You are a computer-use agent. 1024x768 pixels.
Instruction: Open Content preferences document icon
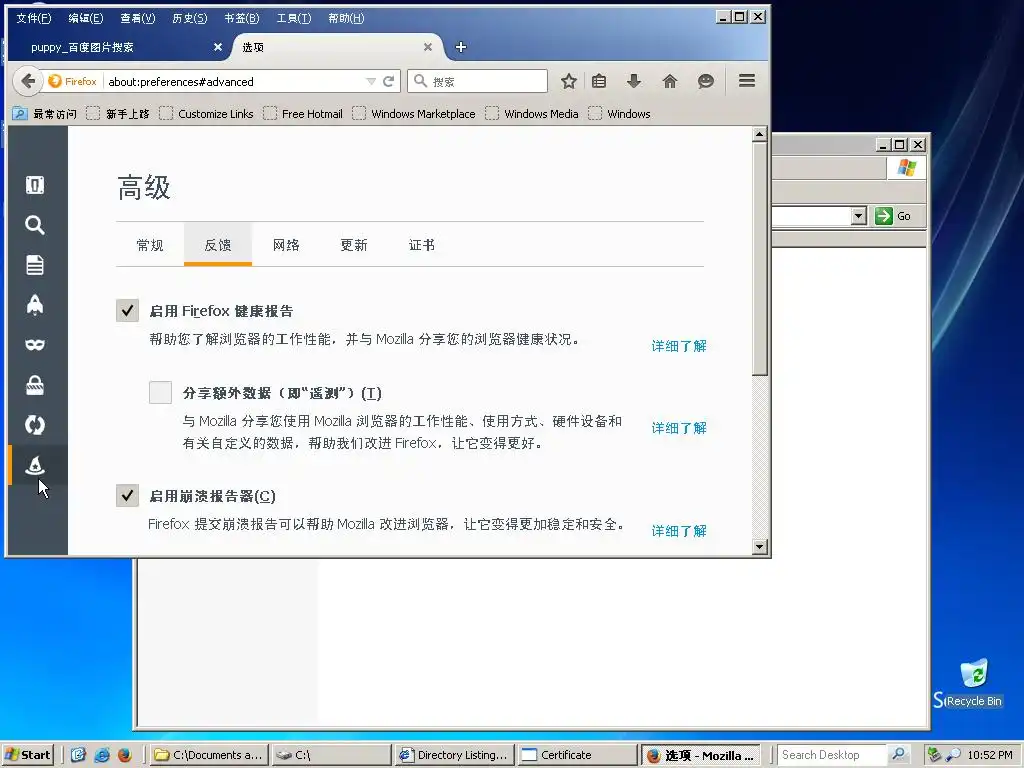tap(35, 265)
